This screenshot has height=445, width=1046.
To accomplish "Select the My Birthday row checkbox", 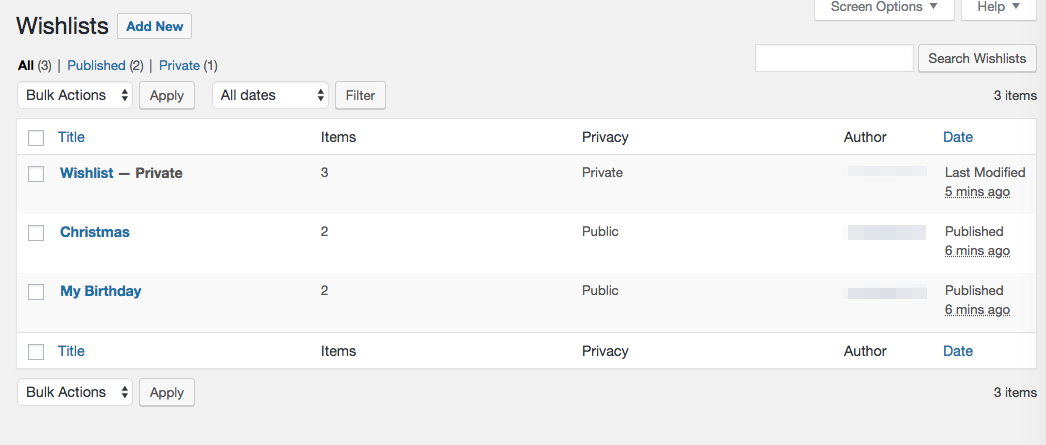I will (x=36, y=292).
